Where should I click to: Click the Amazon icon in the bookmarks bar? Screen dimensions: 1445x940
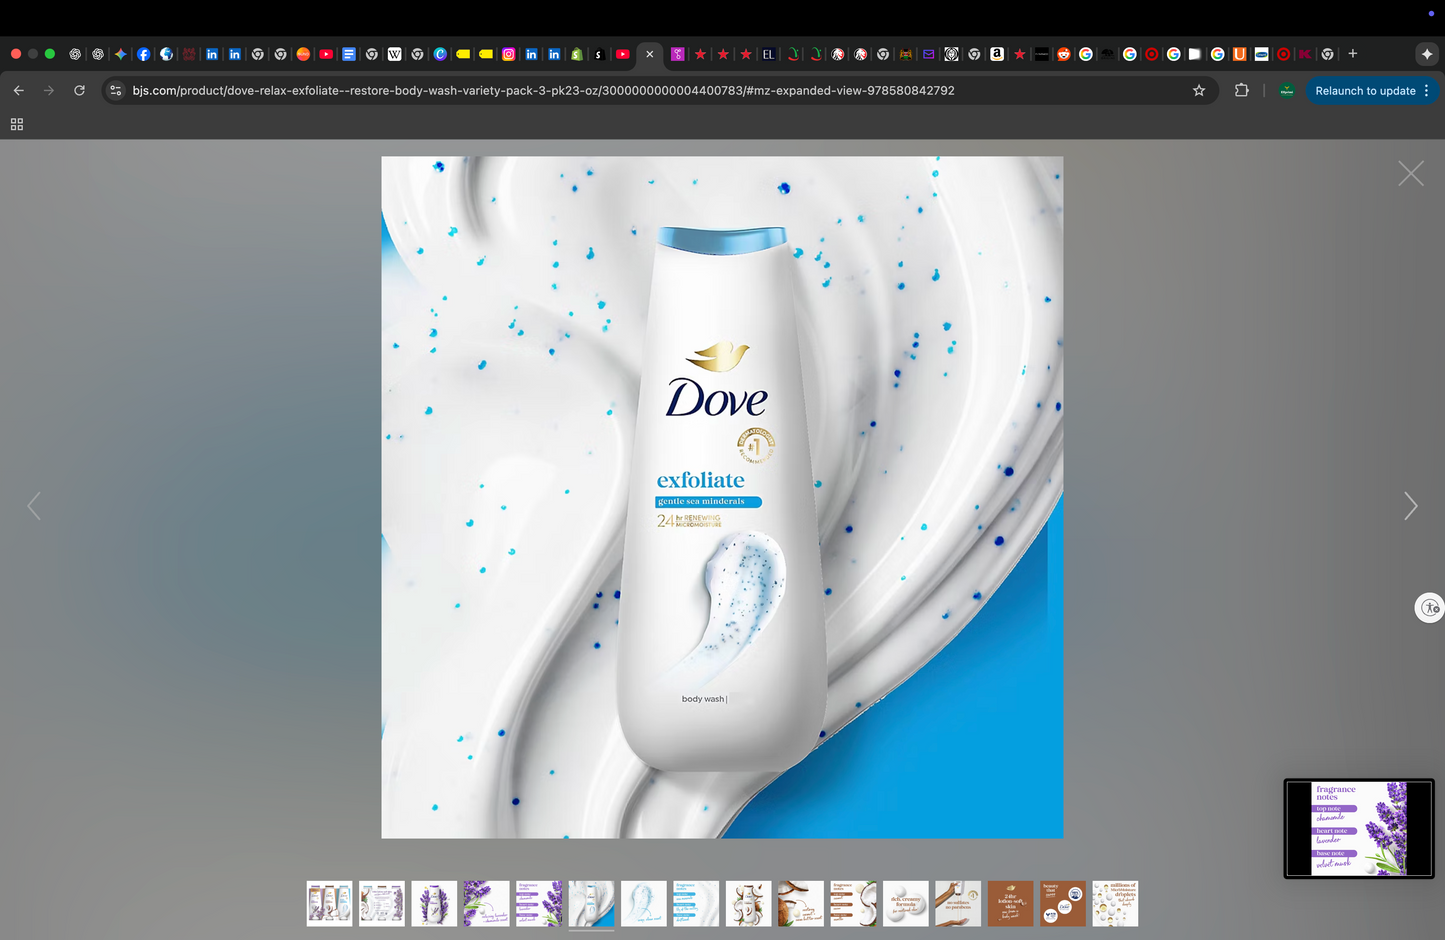(997, 54)
